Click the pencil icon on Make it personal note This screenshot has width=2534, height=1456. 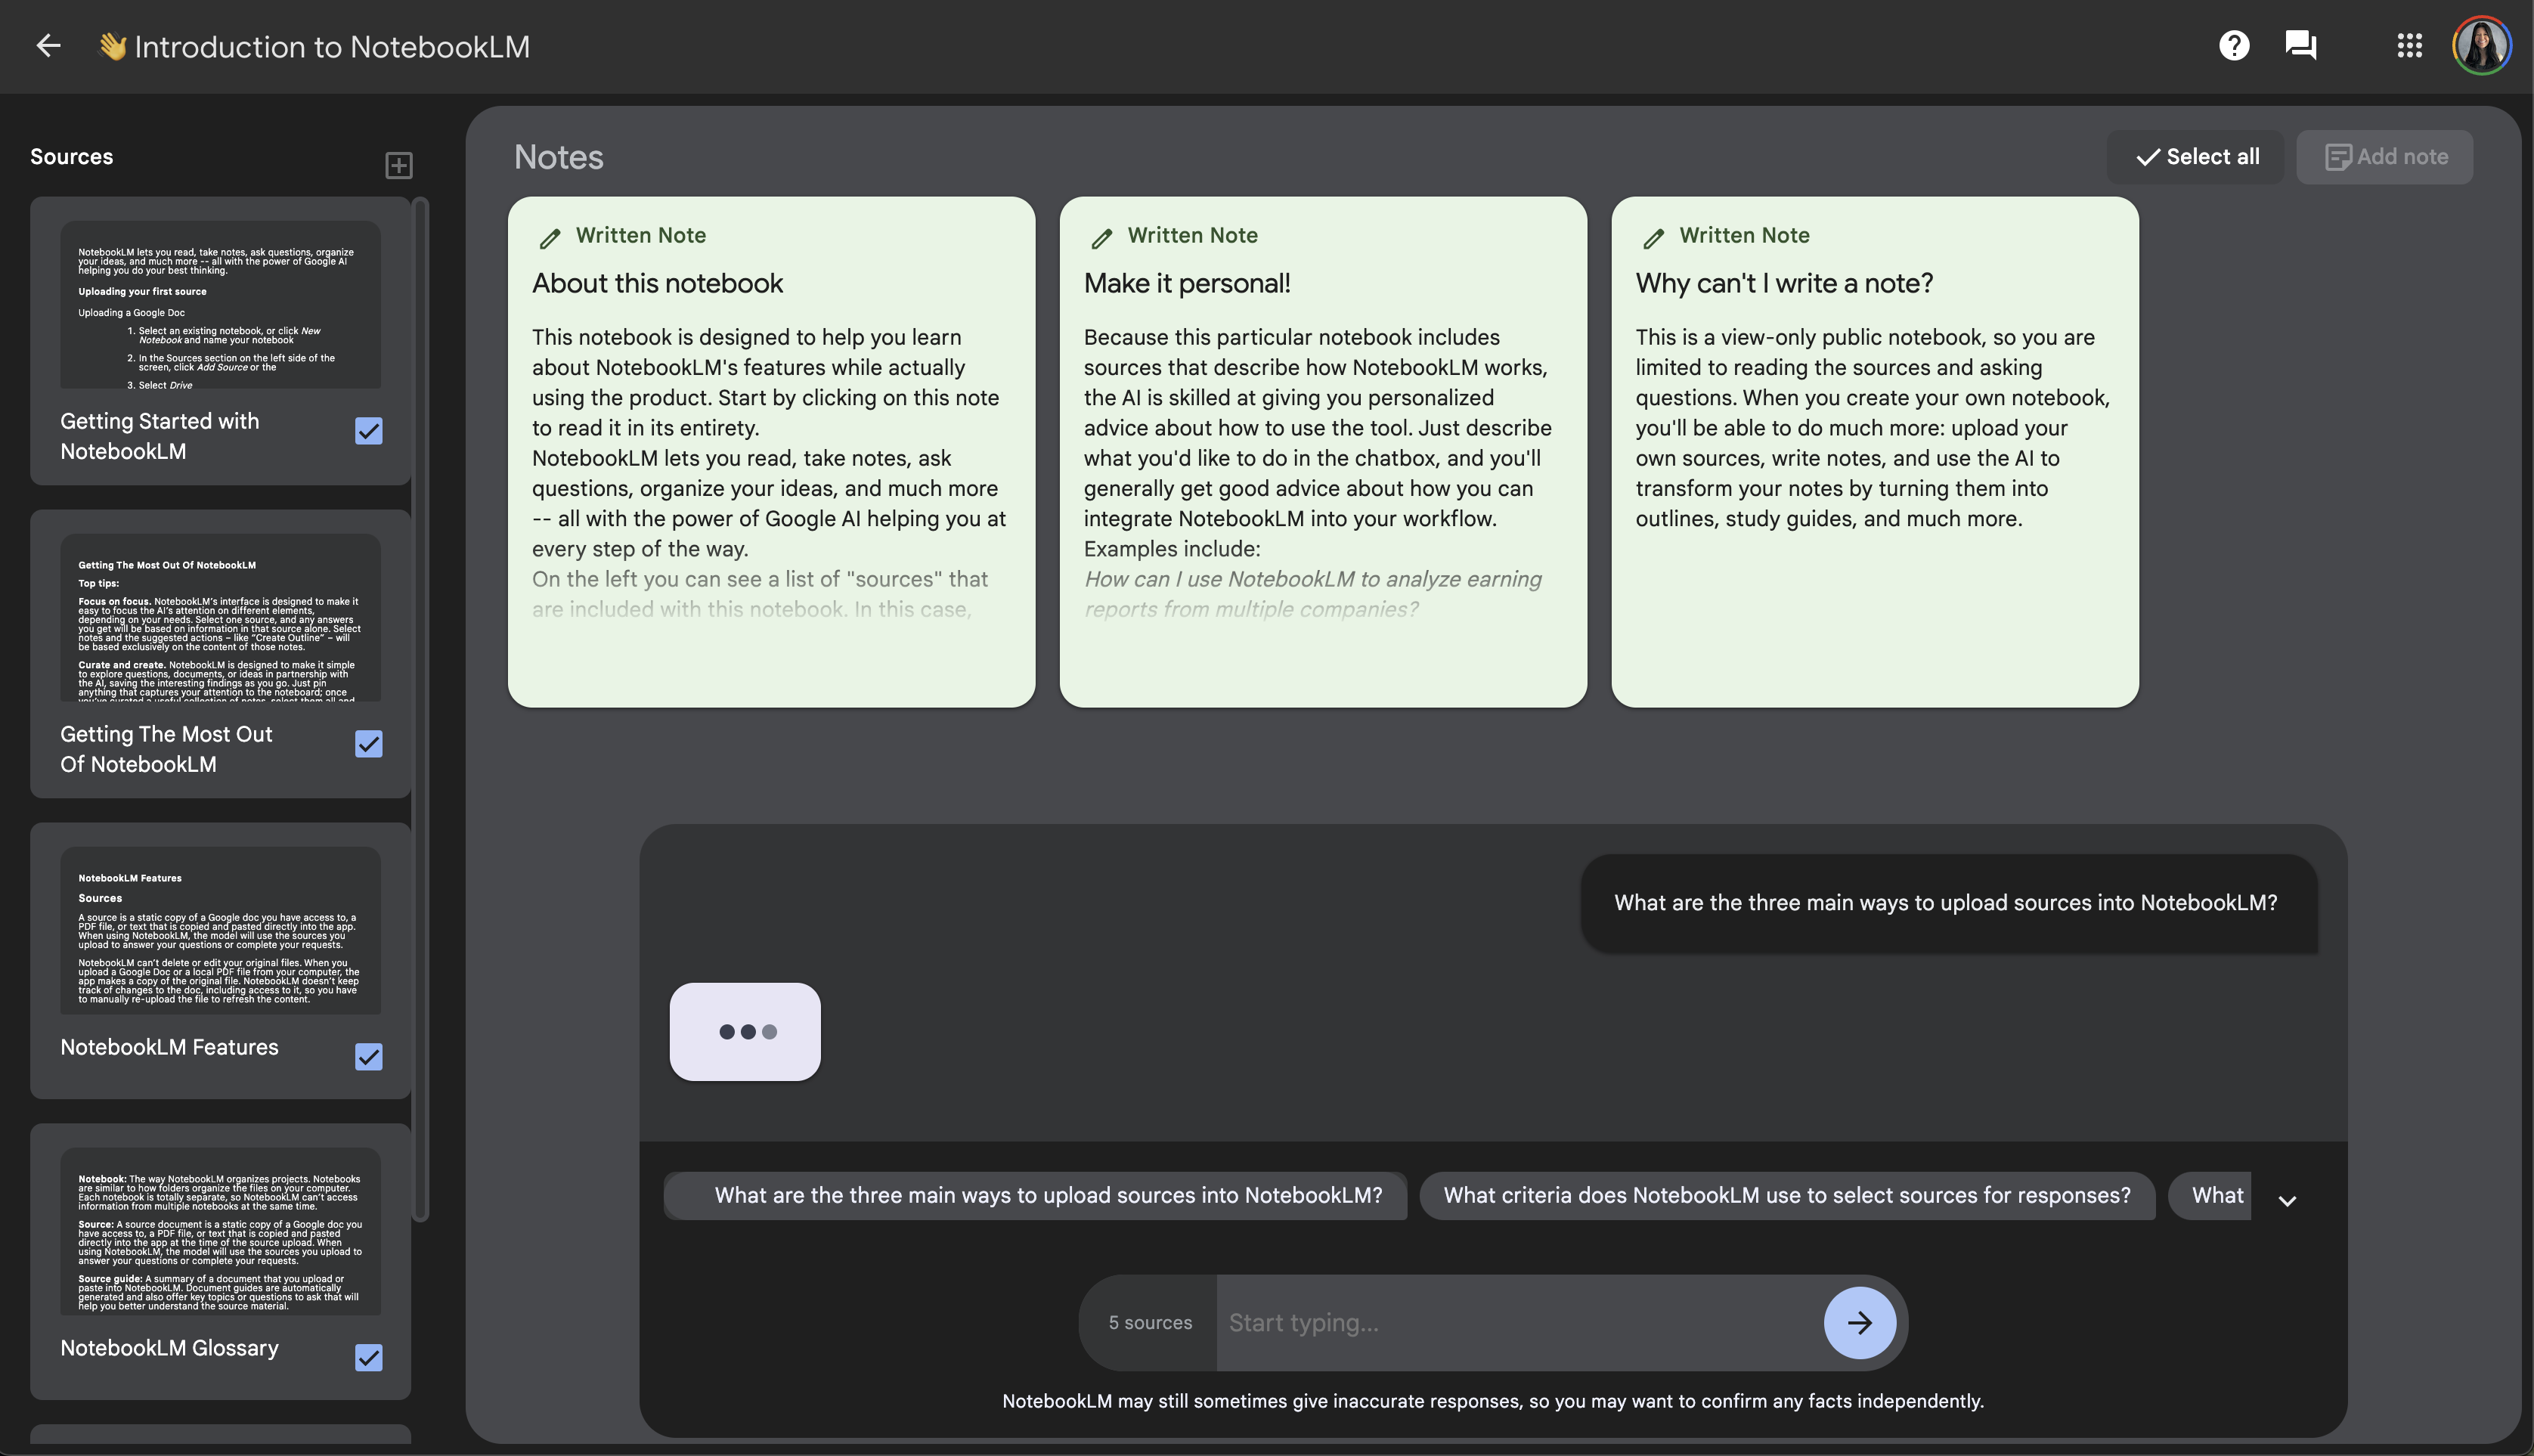(1100, 237)
